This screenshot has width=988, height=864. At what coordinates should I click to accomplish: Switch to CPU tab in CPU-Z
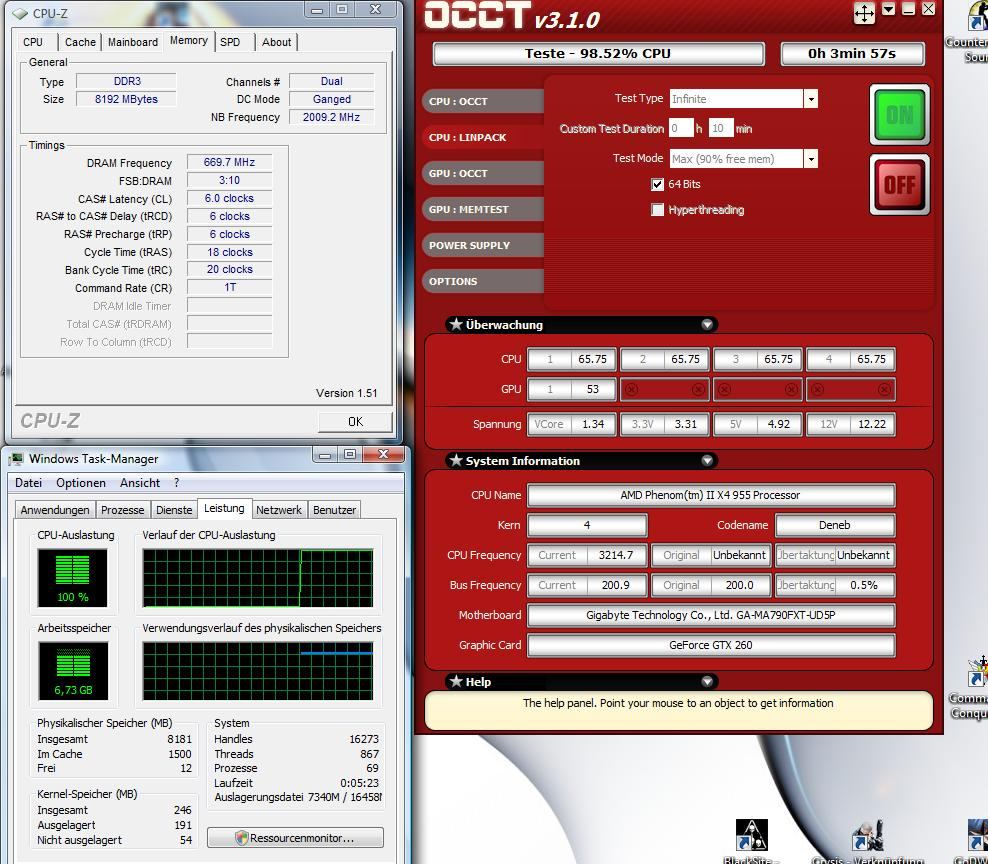tap(33, 42)
